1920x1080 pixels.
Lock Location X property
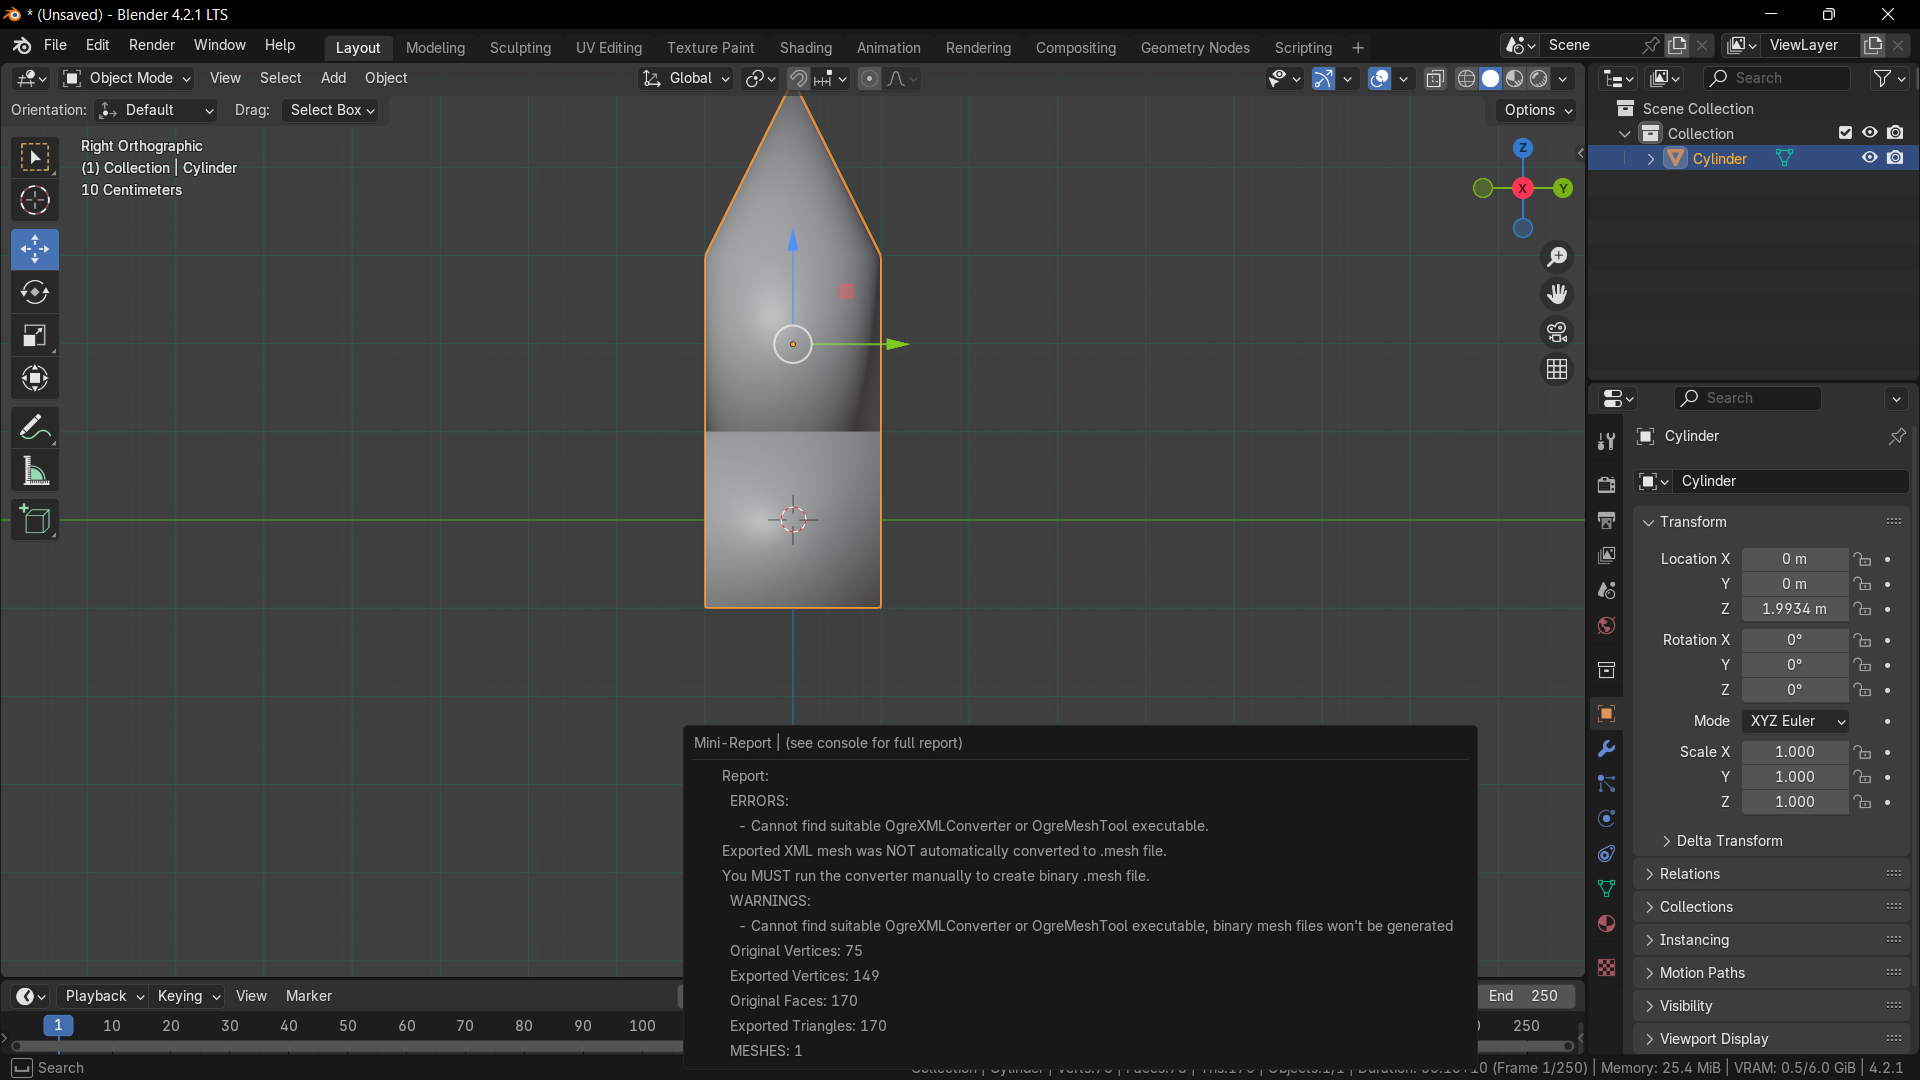point(1861,559)
